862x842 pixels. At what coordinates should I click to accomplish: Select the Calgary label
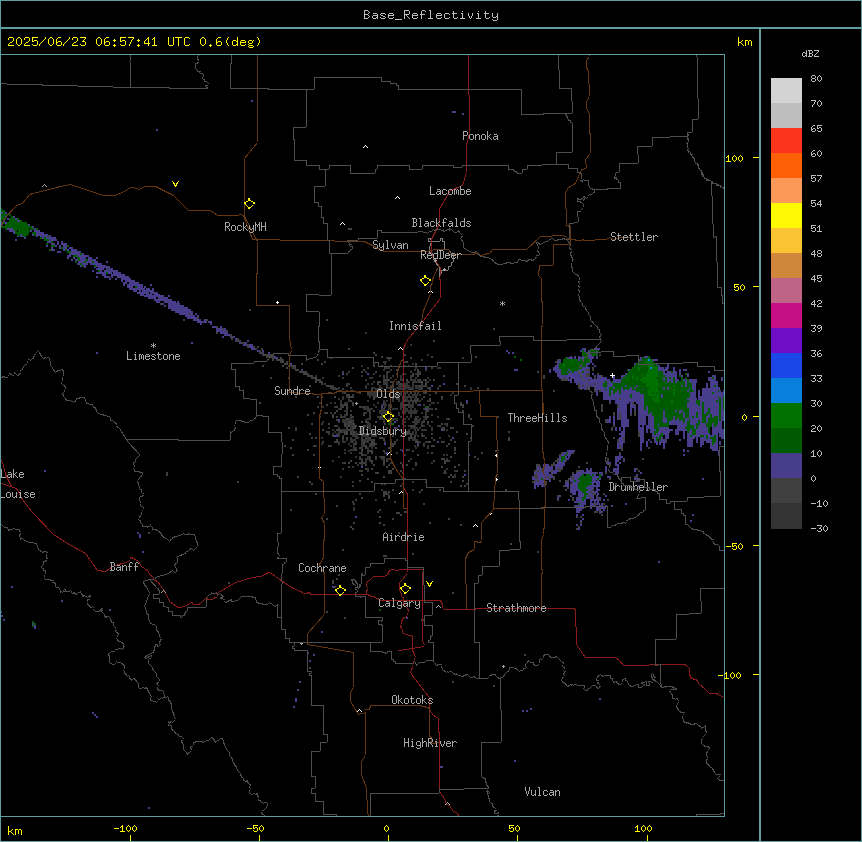(399, 603)
